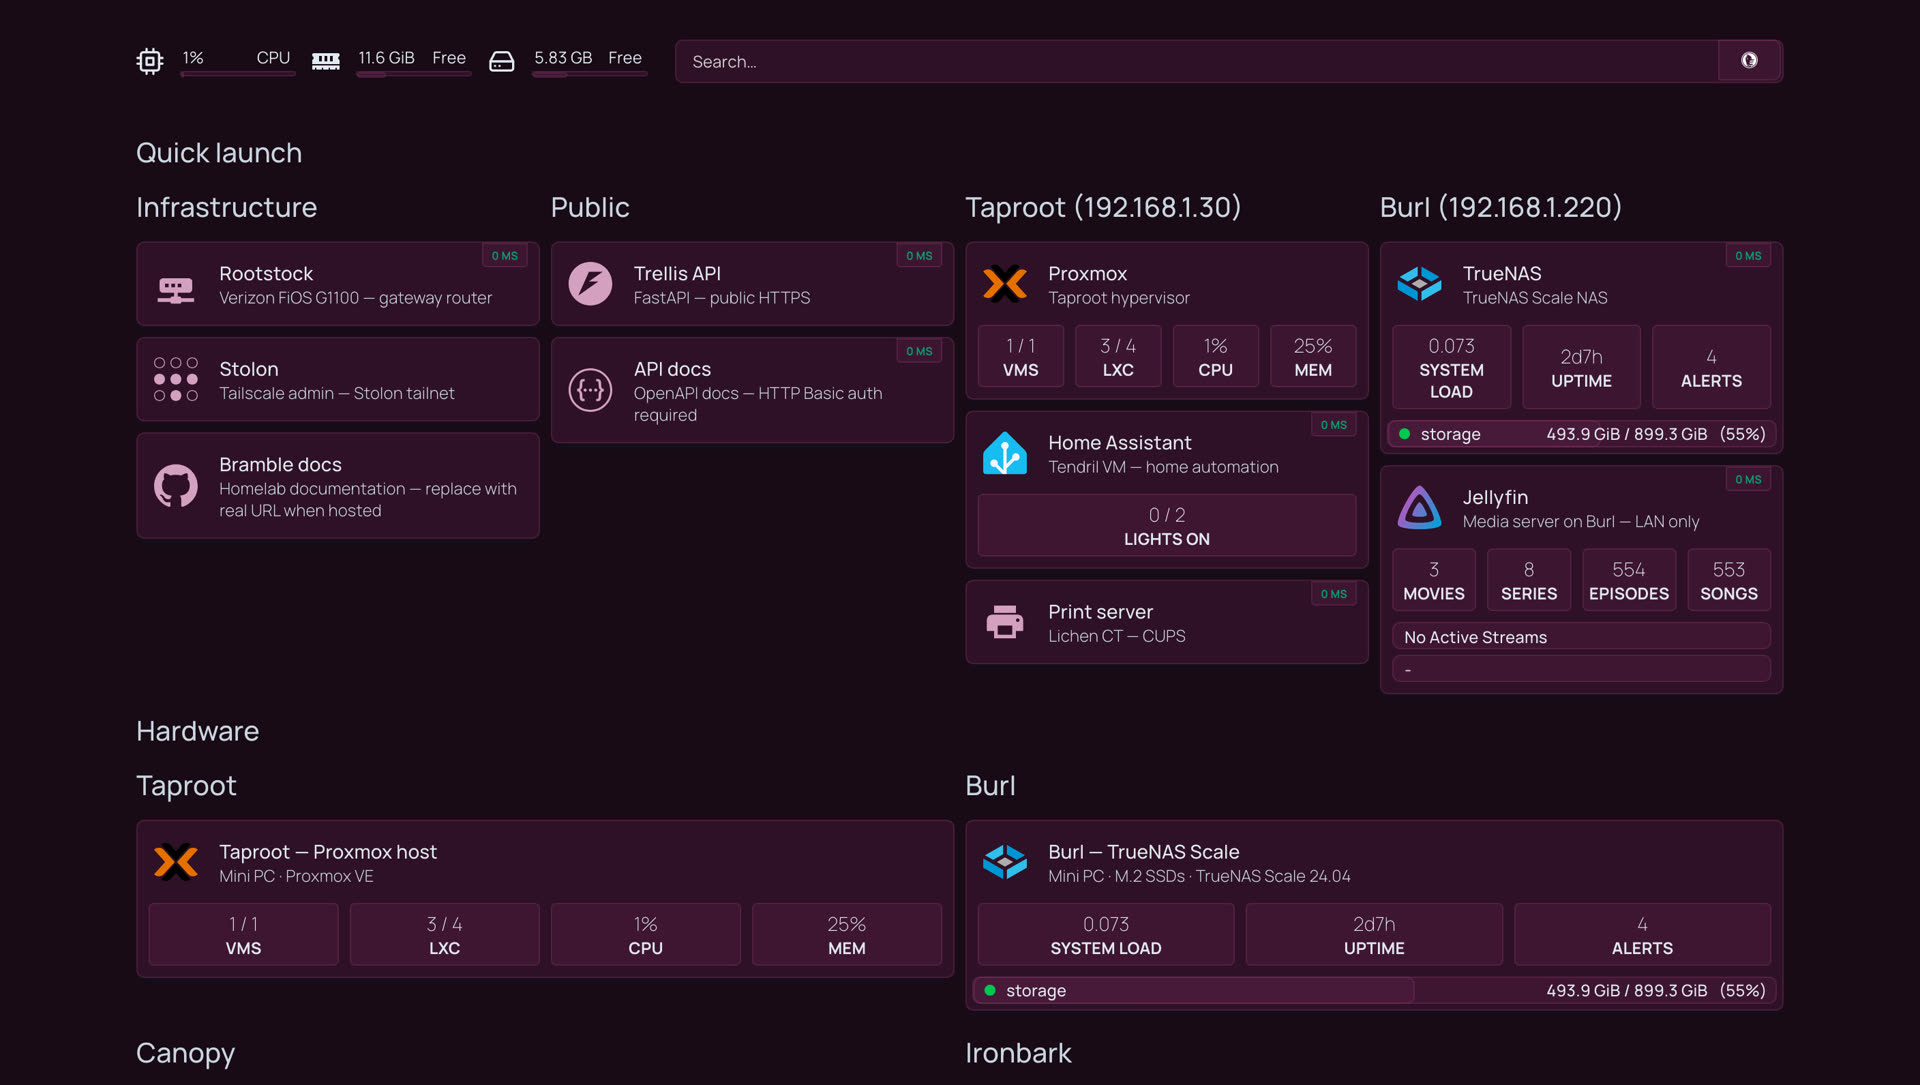Collapse the Burl (192.168.1.220) group heading

(1501, 207)
